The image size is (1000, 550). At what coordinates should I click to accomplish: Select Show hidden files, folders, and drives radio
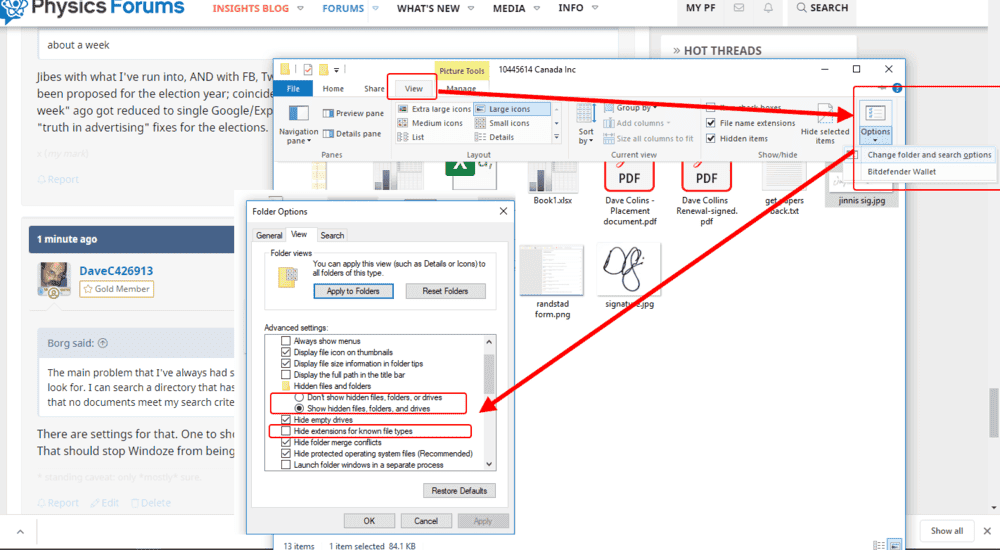coord(298,408)
